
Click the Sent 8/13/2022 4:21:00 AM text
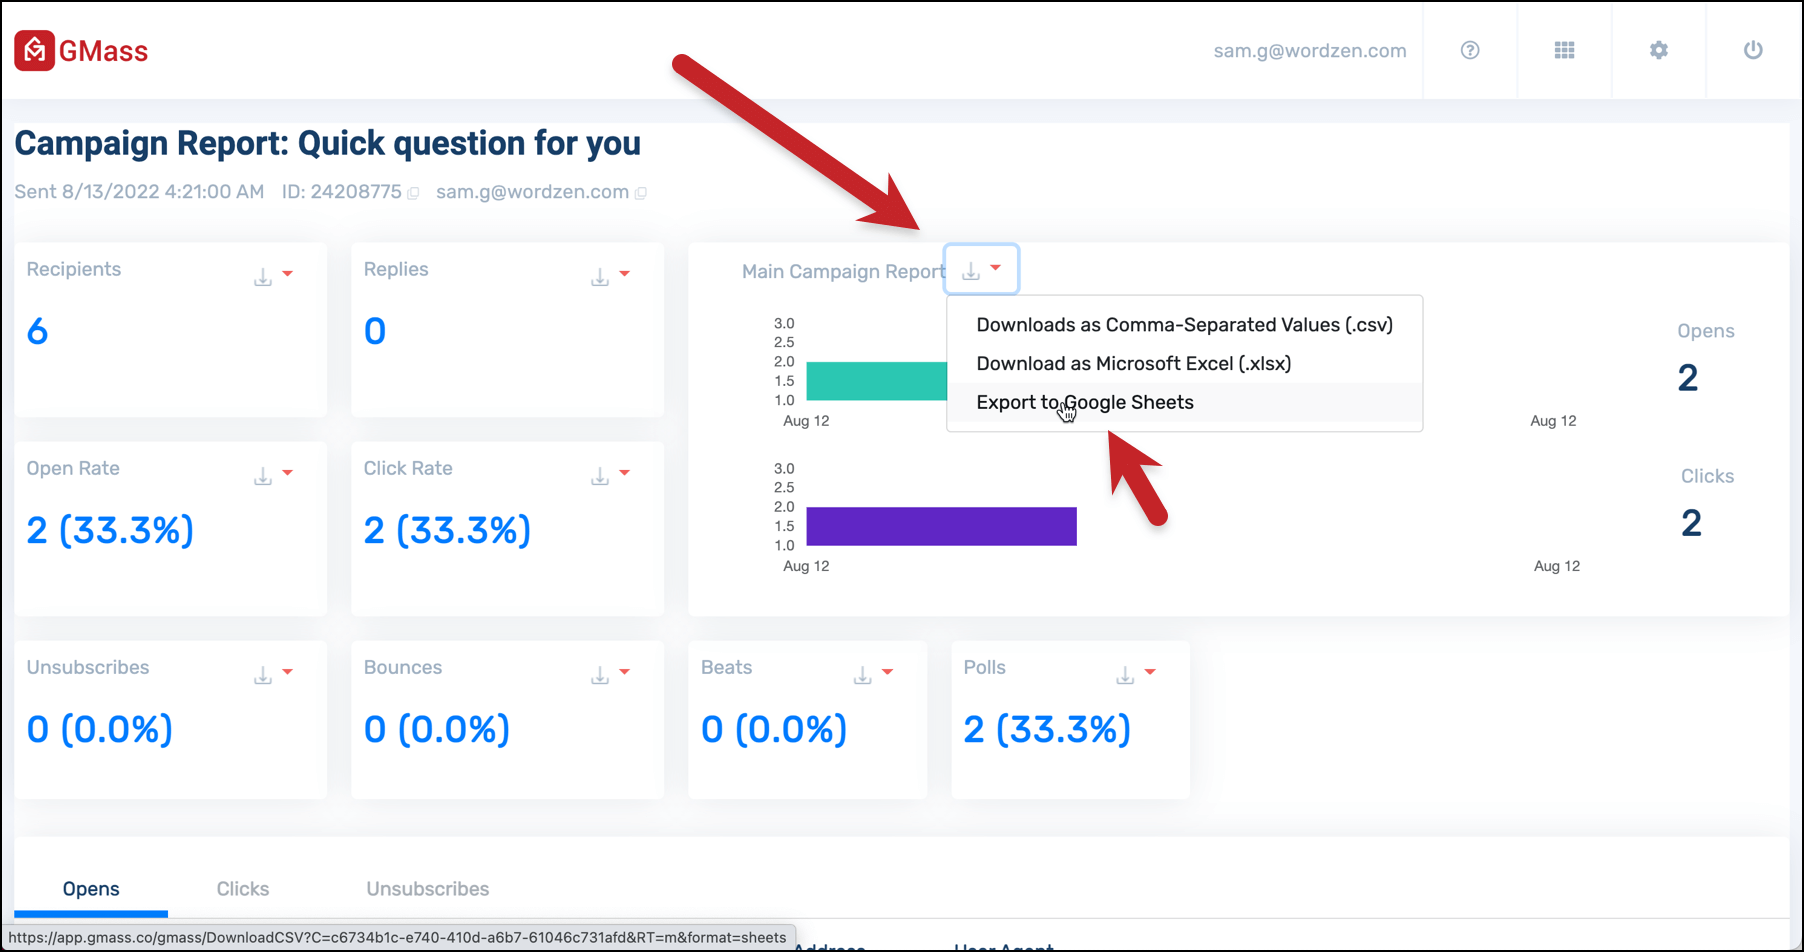[139, 192]
